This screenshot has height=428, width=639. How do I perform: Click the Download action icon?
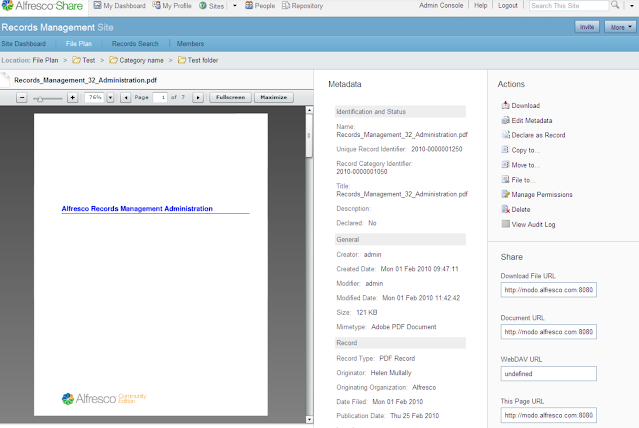pos(505,105)
